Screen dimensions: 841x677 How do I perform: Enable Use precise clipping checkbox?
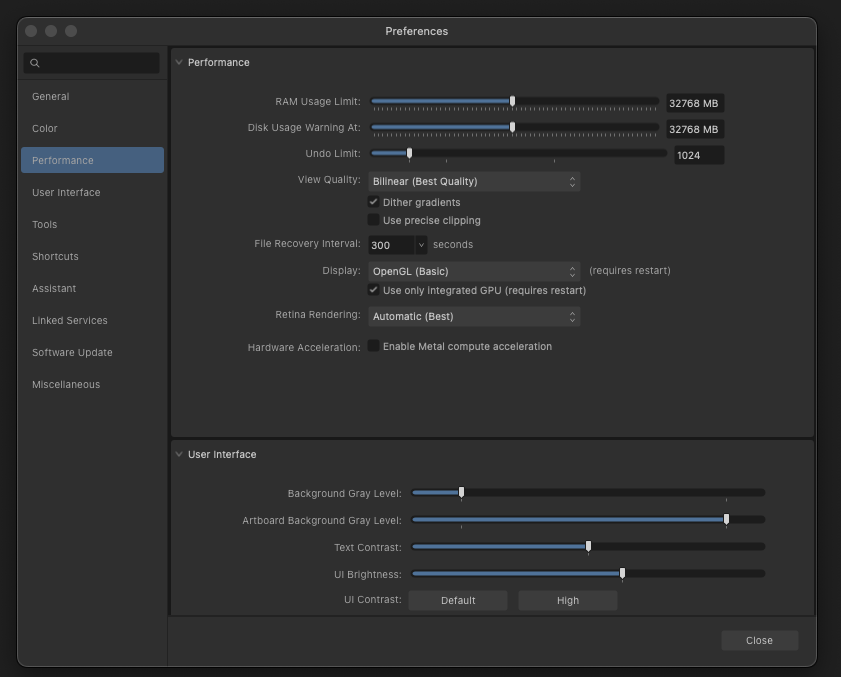click(374, 220)
